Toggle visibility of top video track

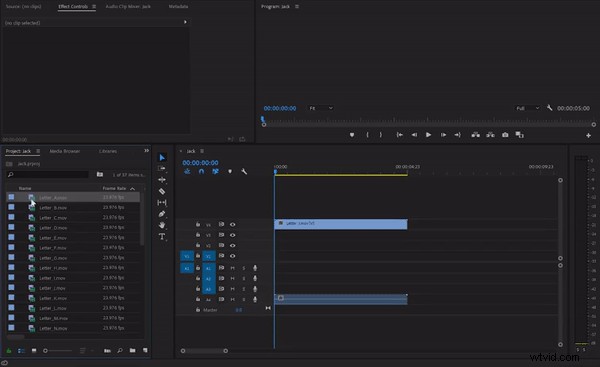coord(232,225)
